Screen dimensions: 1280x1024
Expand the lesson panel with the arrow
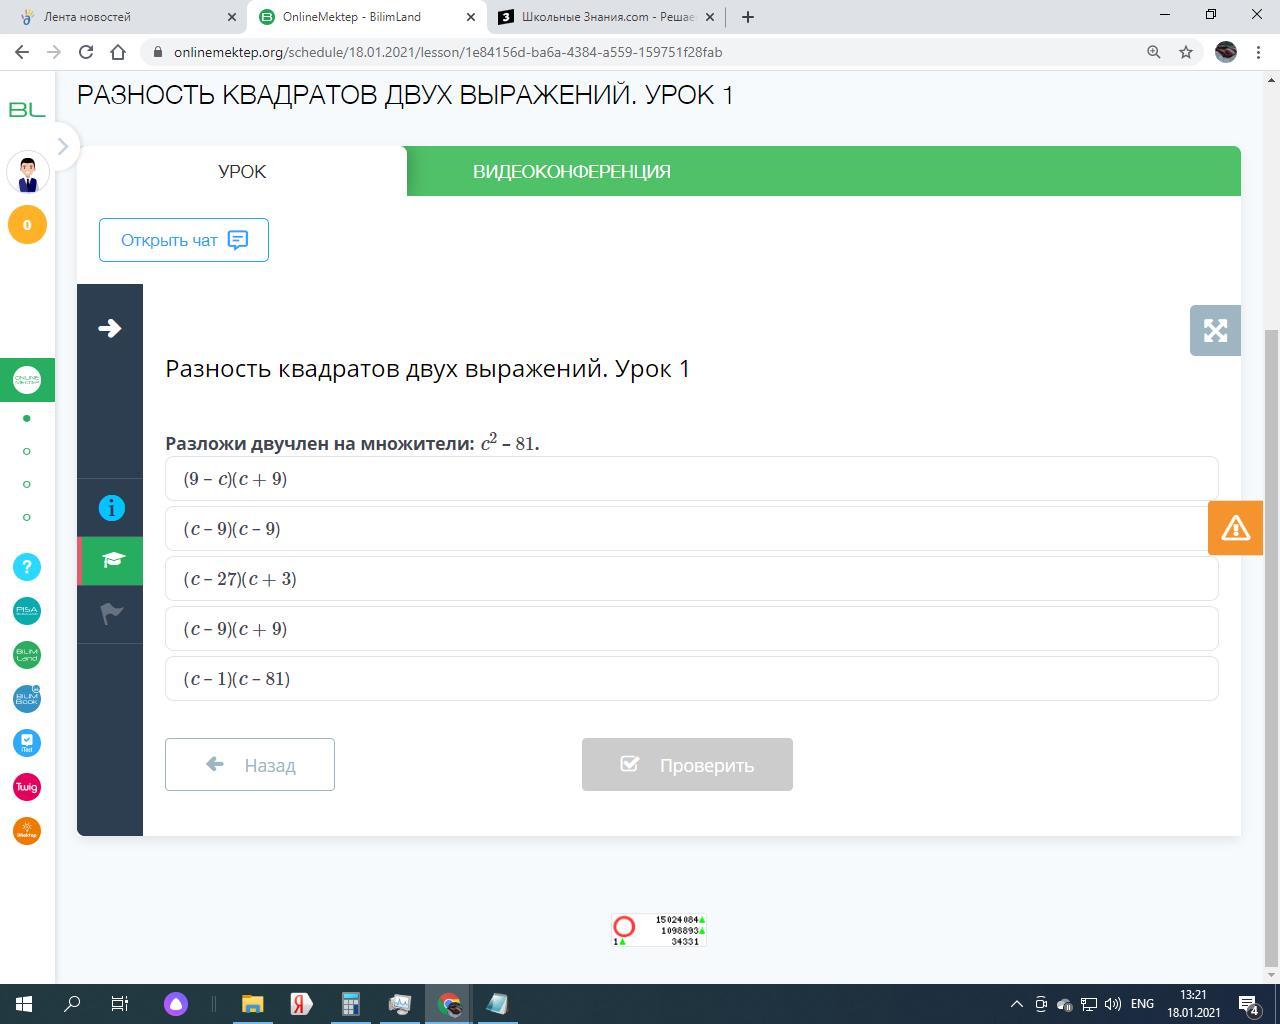click(x=110, y=329)
